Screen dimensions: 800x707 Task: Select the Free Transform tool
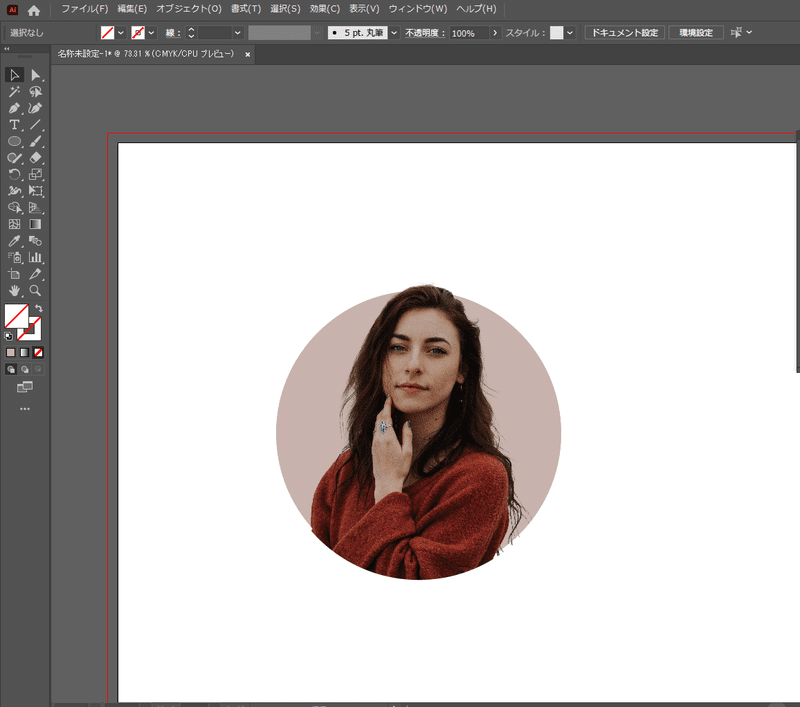(35, 191)
